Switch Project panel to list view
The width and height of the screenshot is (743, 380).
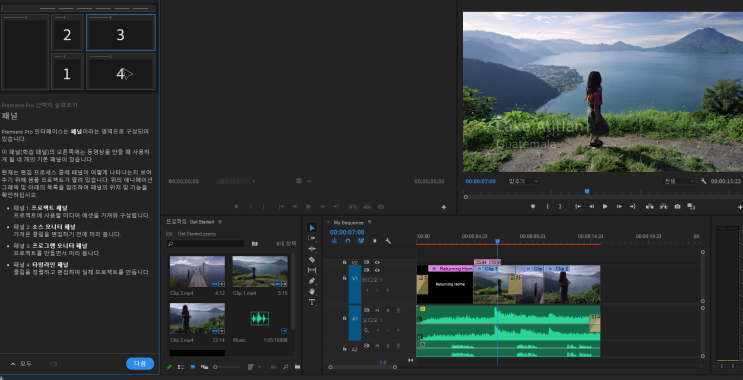181,367
